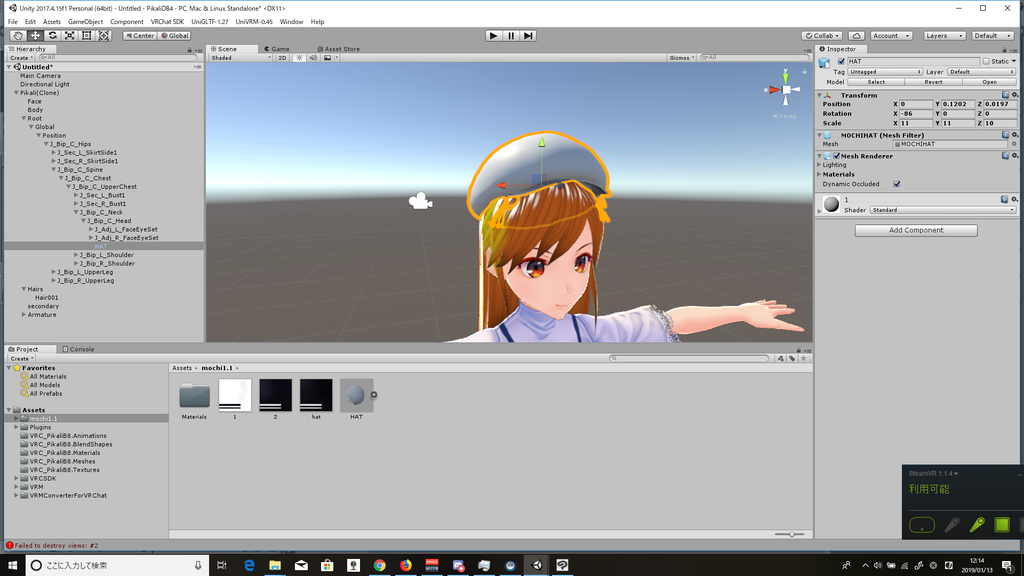1024x576 pixels.
Task: Open the Shader Standard dropdown
Action: tap(943, 210)
